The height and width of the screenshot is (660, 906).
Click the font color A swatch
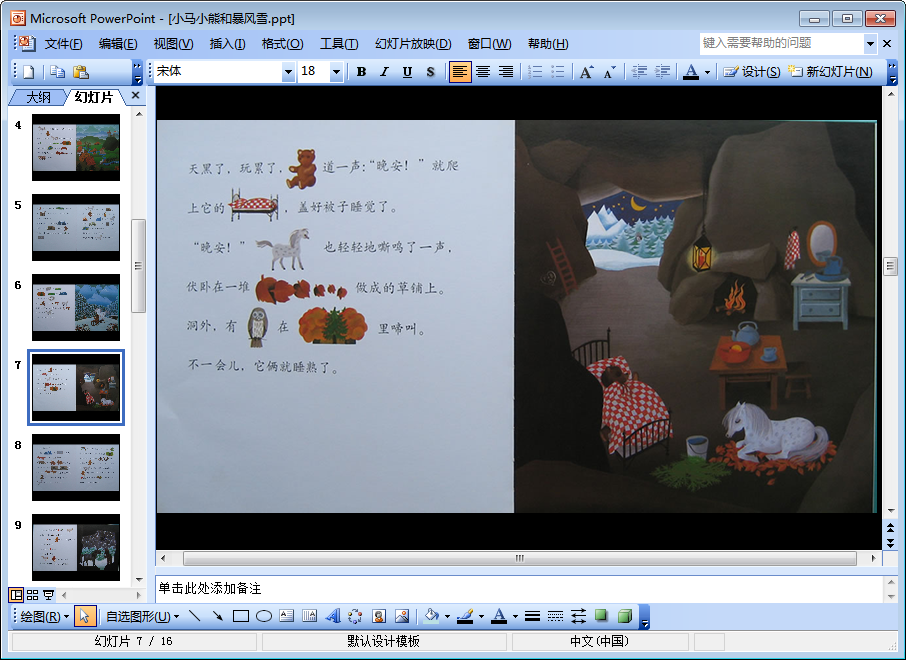pyautogui.click(x=690, y=72)
